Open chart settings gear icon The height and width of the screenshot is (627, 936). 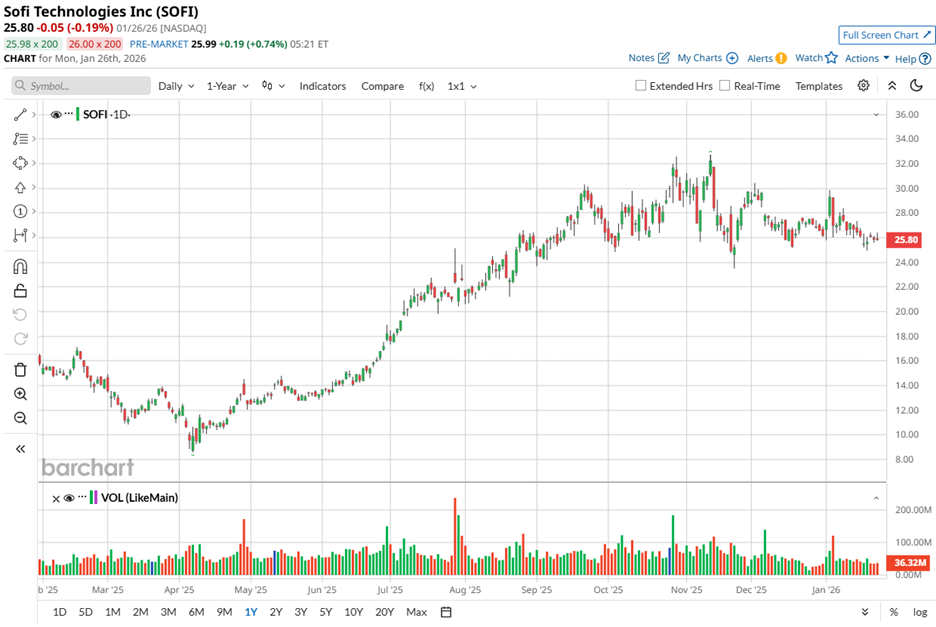863,85
